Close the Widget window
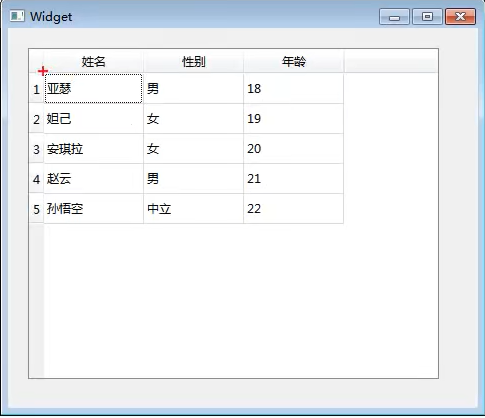This screenshot has width=485, height=418. coord(460,17)
